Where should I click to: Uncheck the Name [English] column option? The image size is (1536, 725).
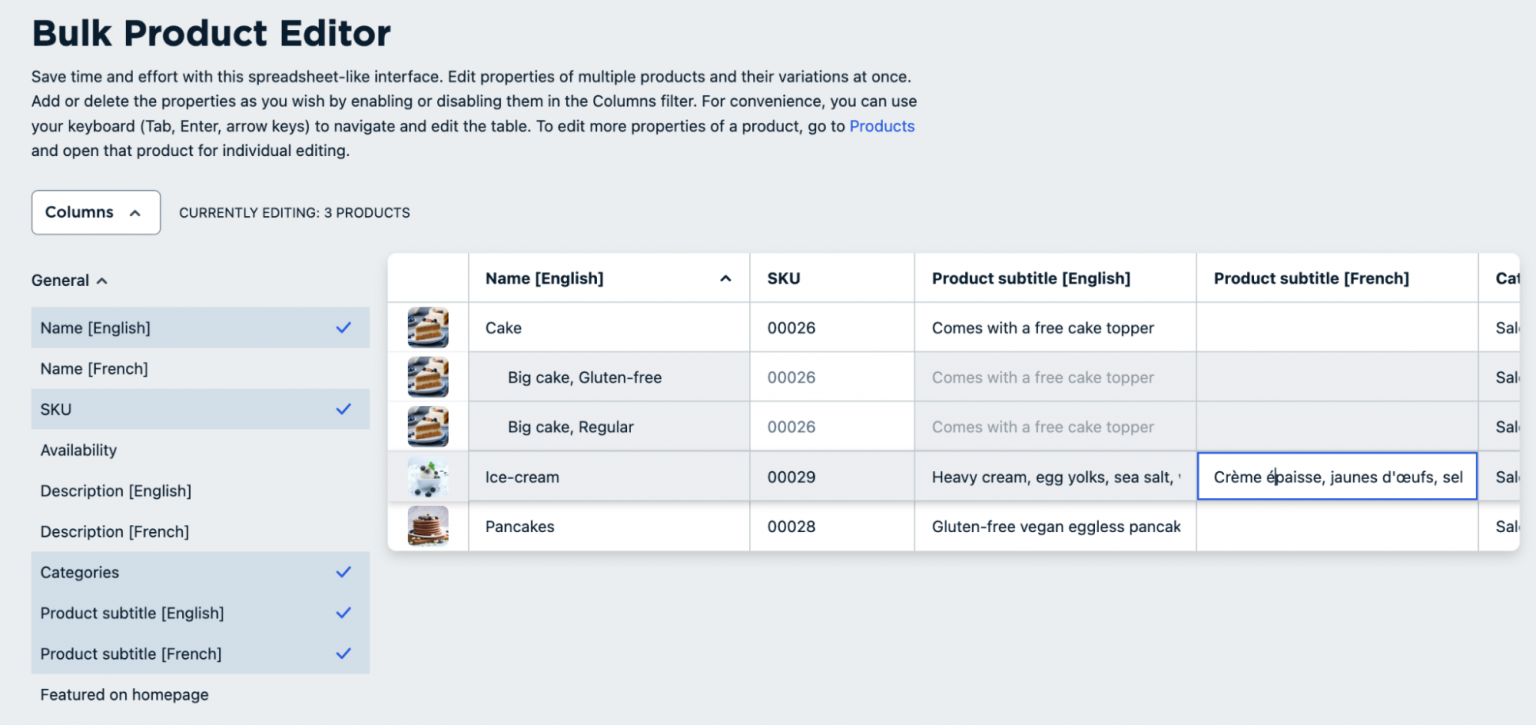point(343,328)
